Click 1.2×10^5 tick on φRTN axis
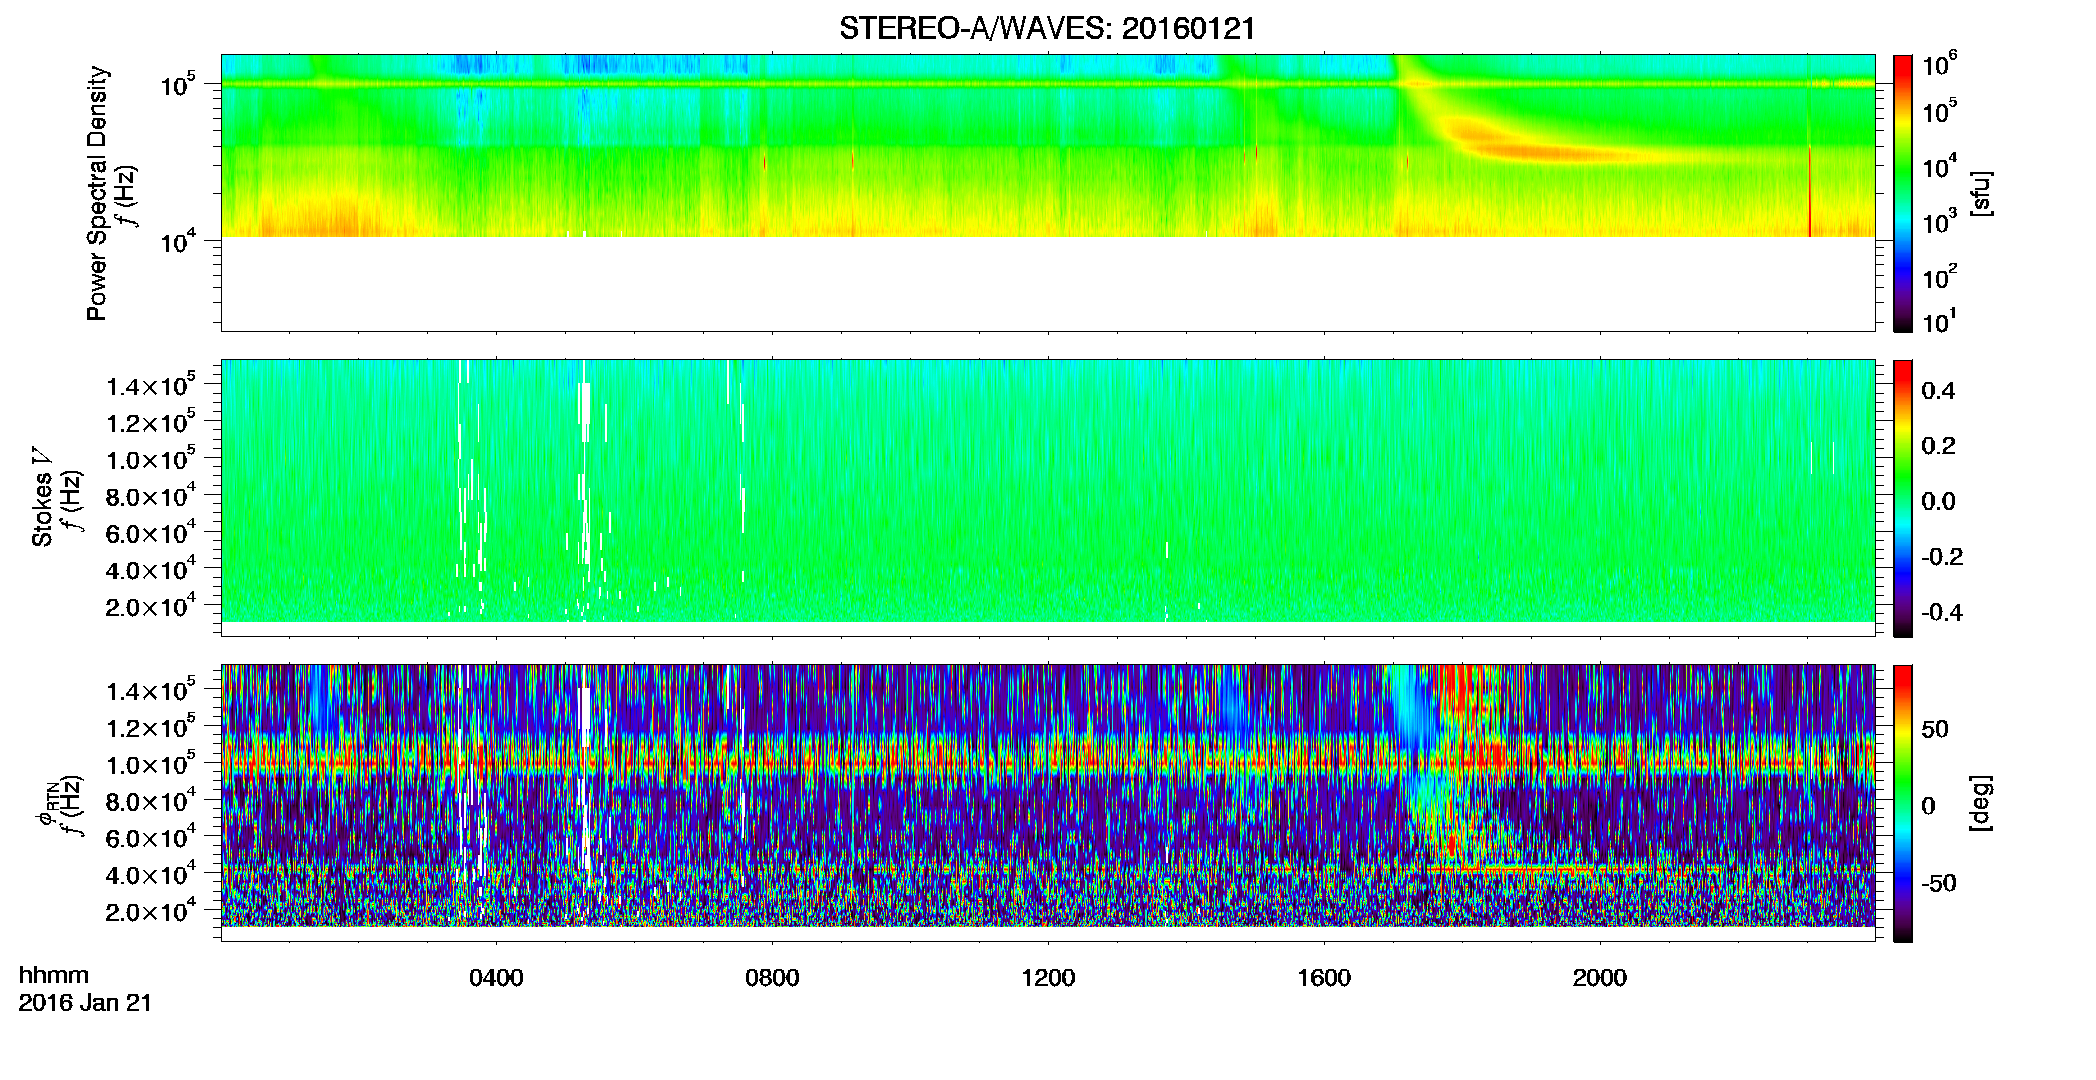Image resolution: width=2096 pixels, height=1080 pixels. pyautogui.click(x=151, y=727)
